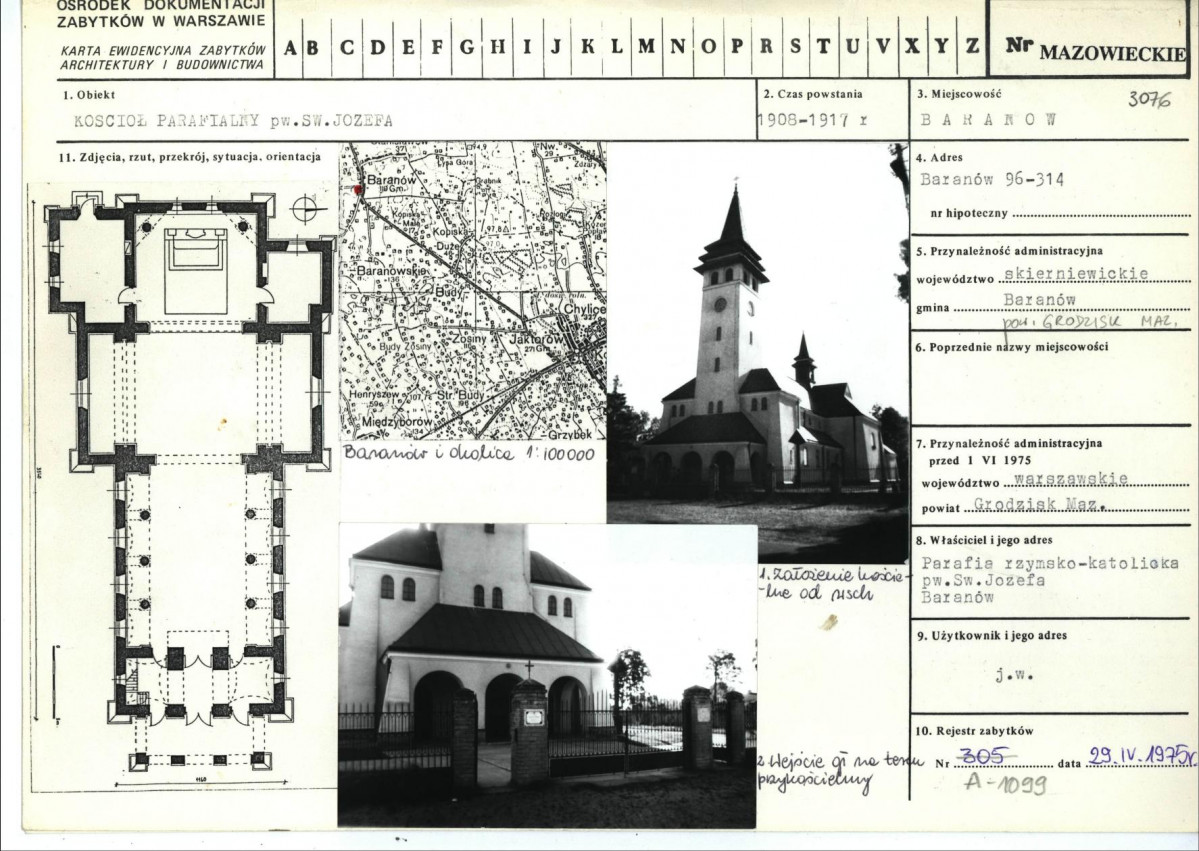Click the województwo skierniewickie entry
1199x851 pixels.
click(x=1076, y=273)
